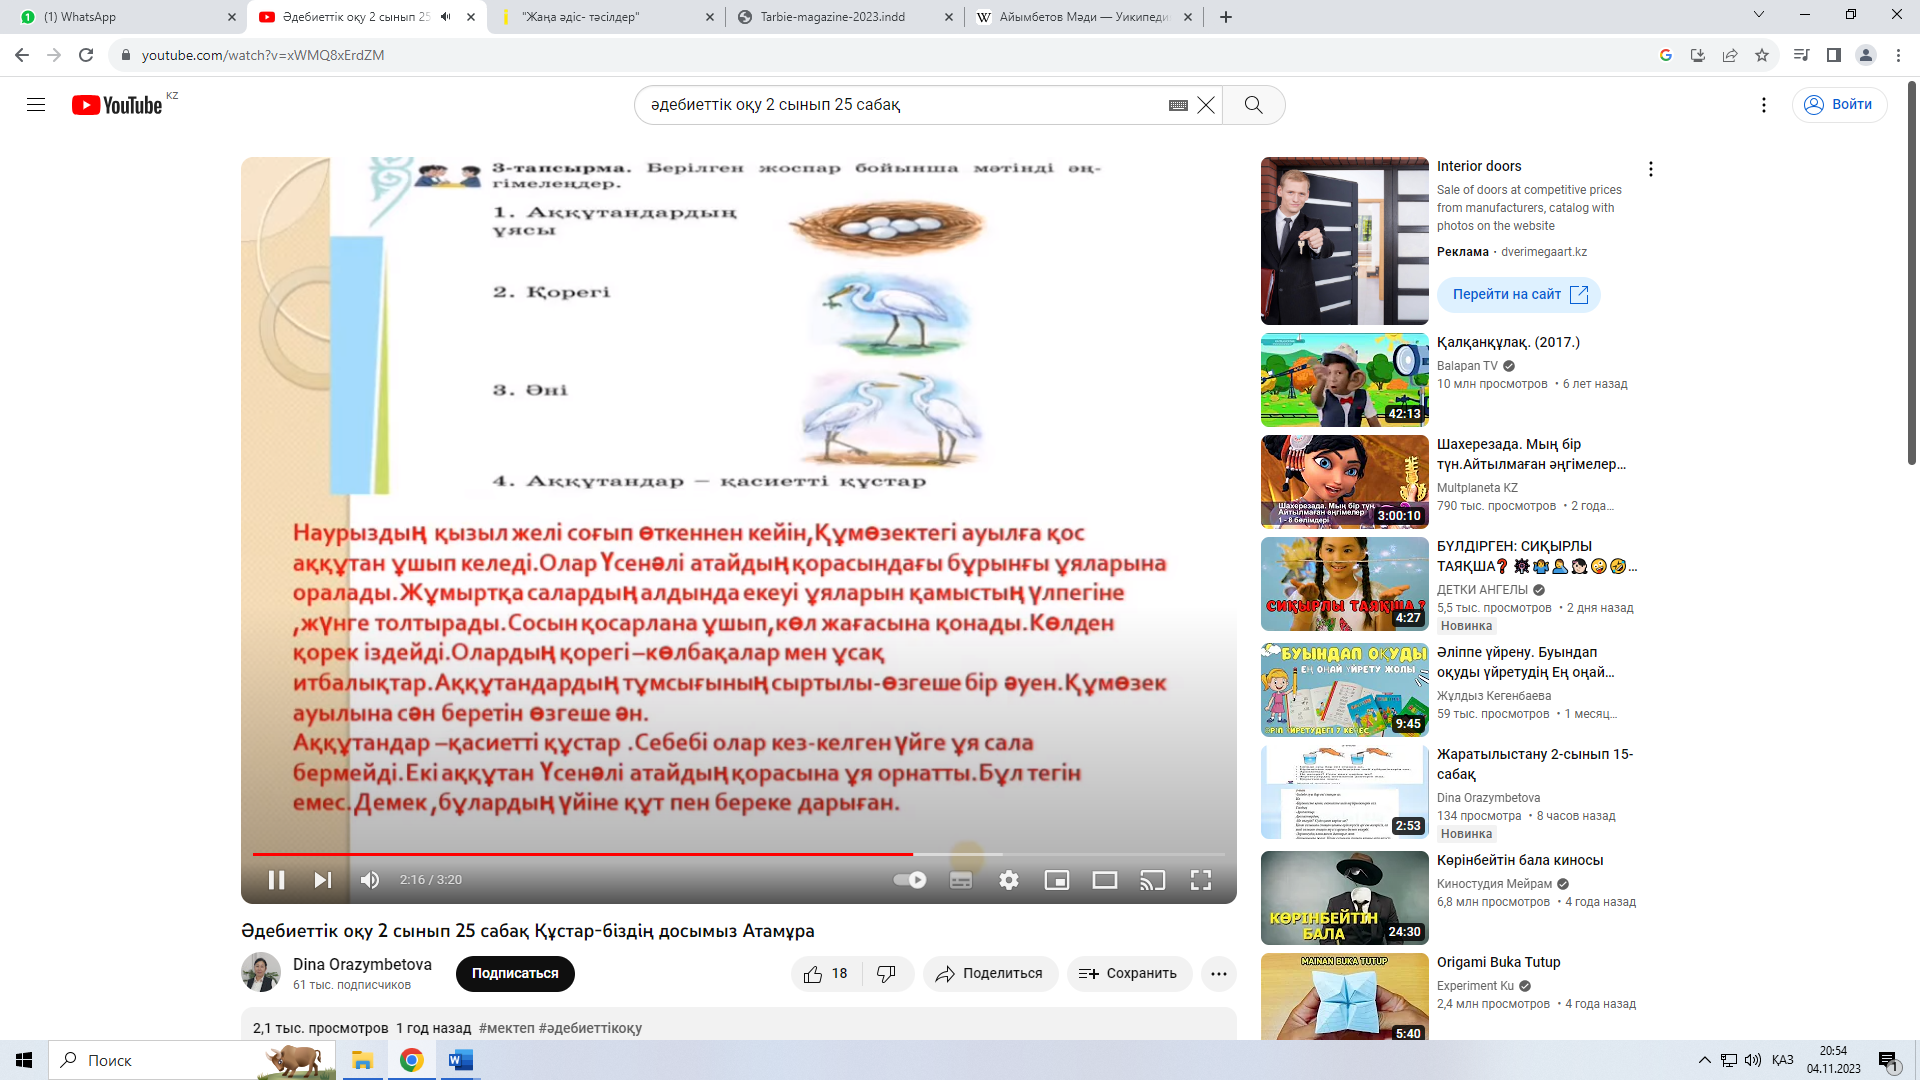Toggle the autoplay switch
Viewport: 1920px width, 1080px height.
tap(910, 880)
